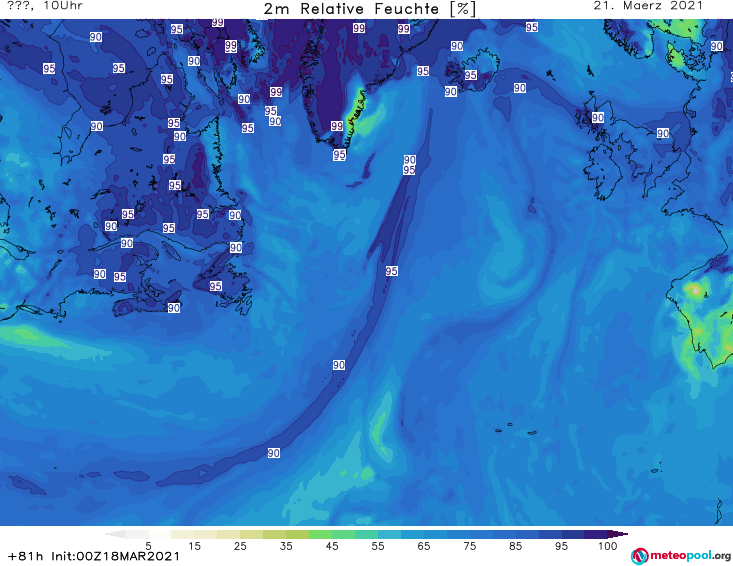Click the pale cream legend swatch above 15
This screenshot has height=566, width=733.
coord(183,534)
